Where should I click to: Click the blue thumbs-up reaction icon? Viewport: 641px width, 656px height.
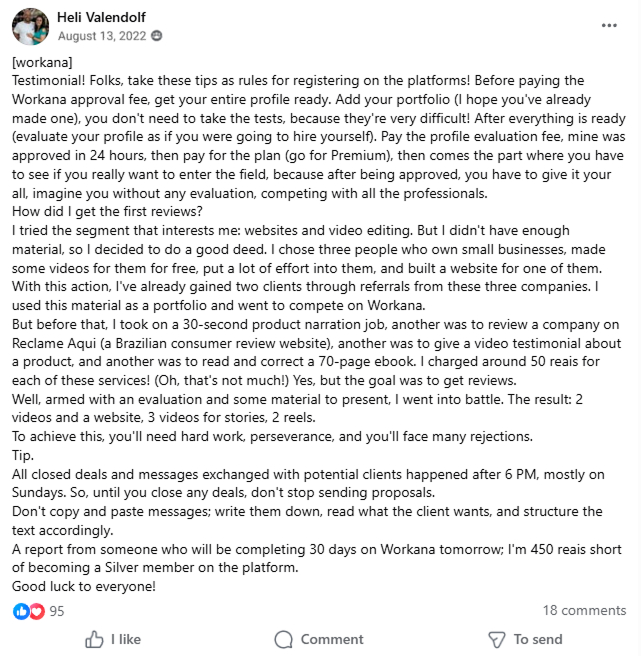click(x=21, y=611)
